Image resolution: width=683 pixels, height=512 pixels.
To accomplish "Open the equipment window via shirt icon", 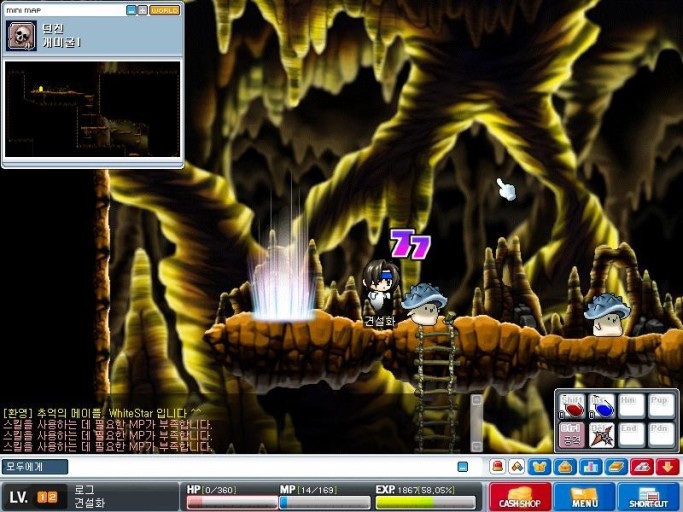I will click(x=540, y=467).
